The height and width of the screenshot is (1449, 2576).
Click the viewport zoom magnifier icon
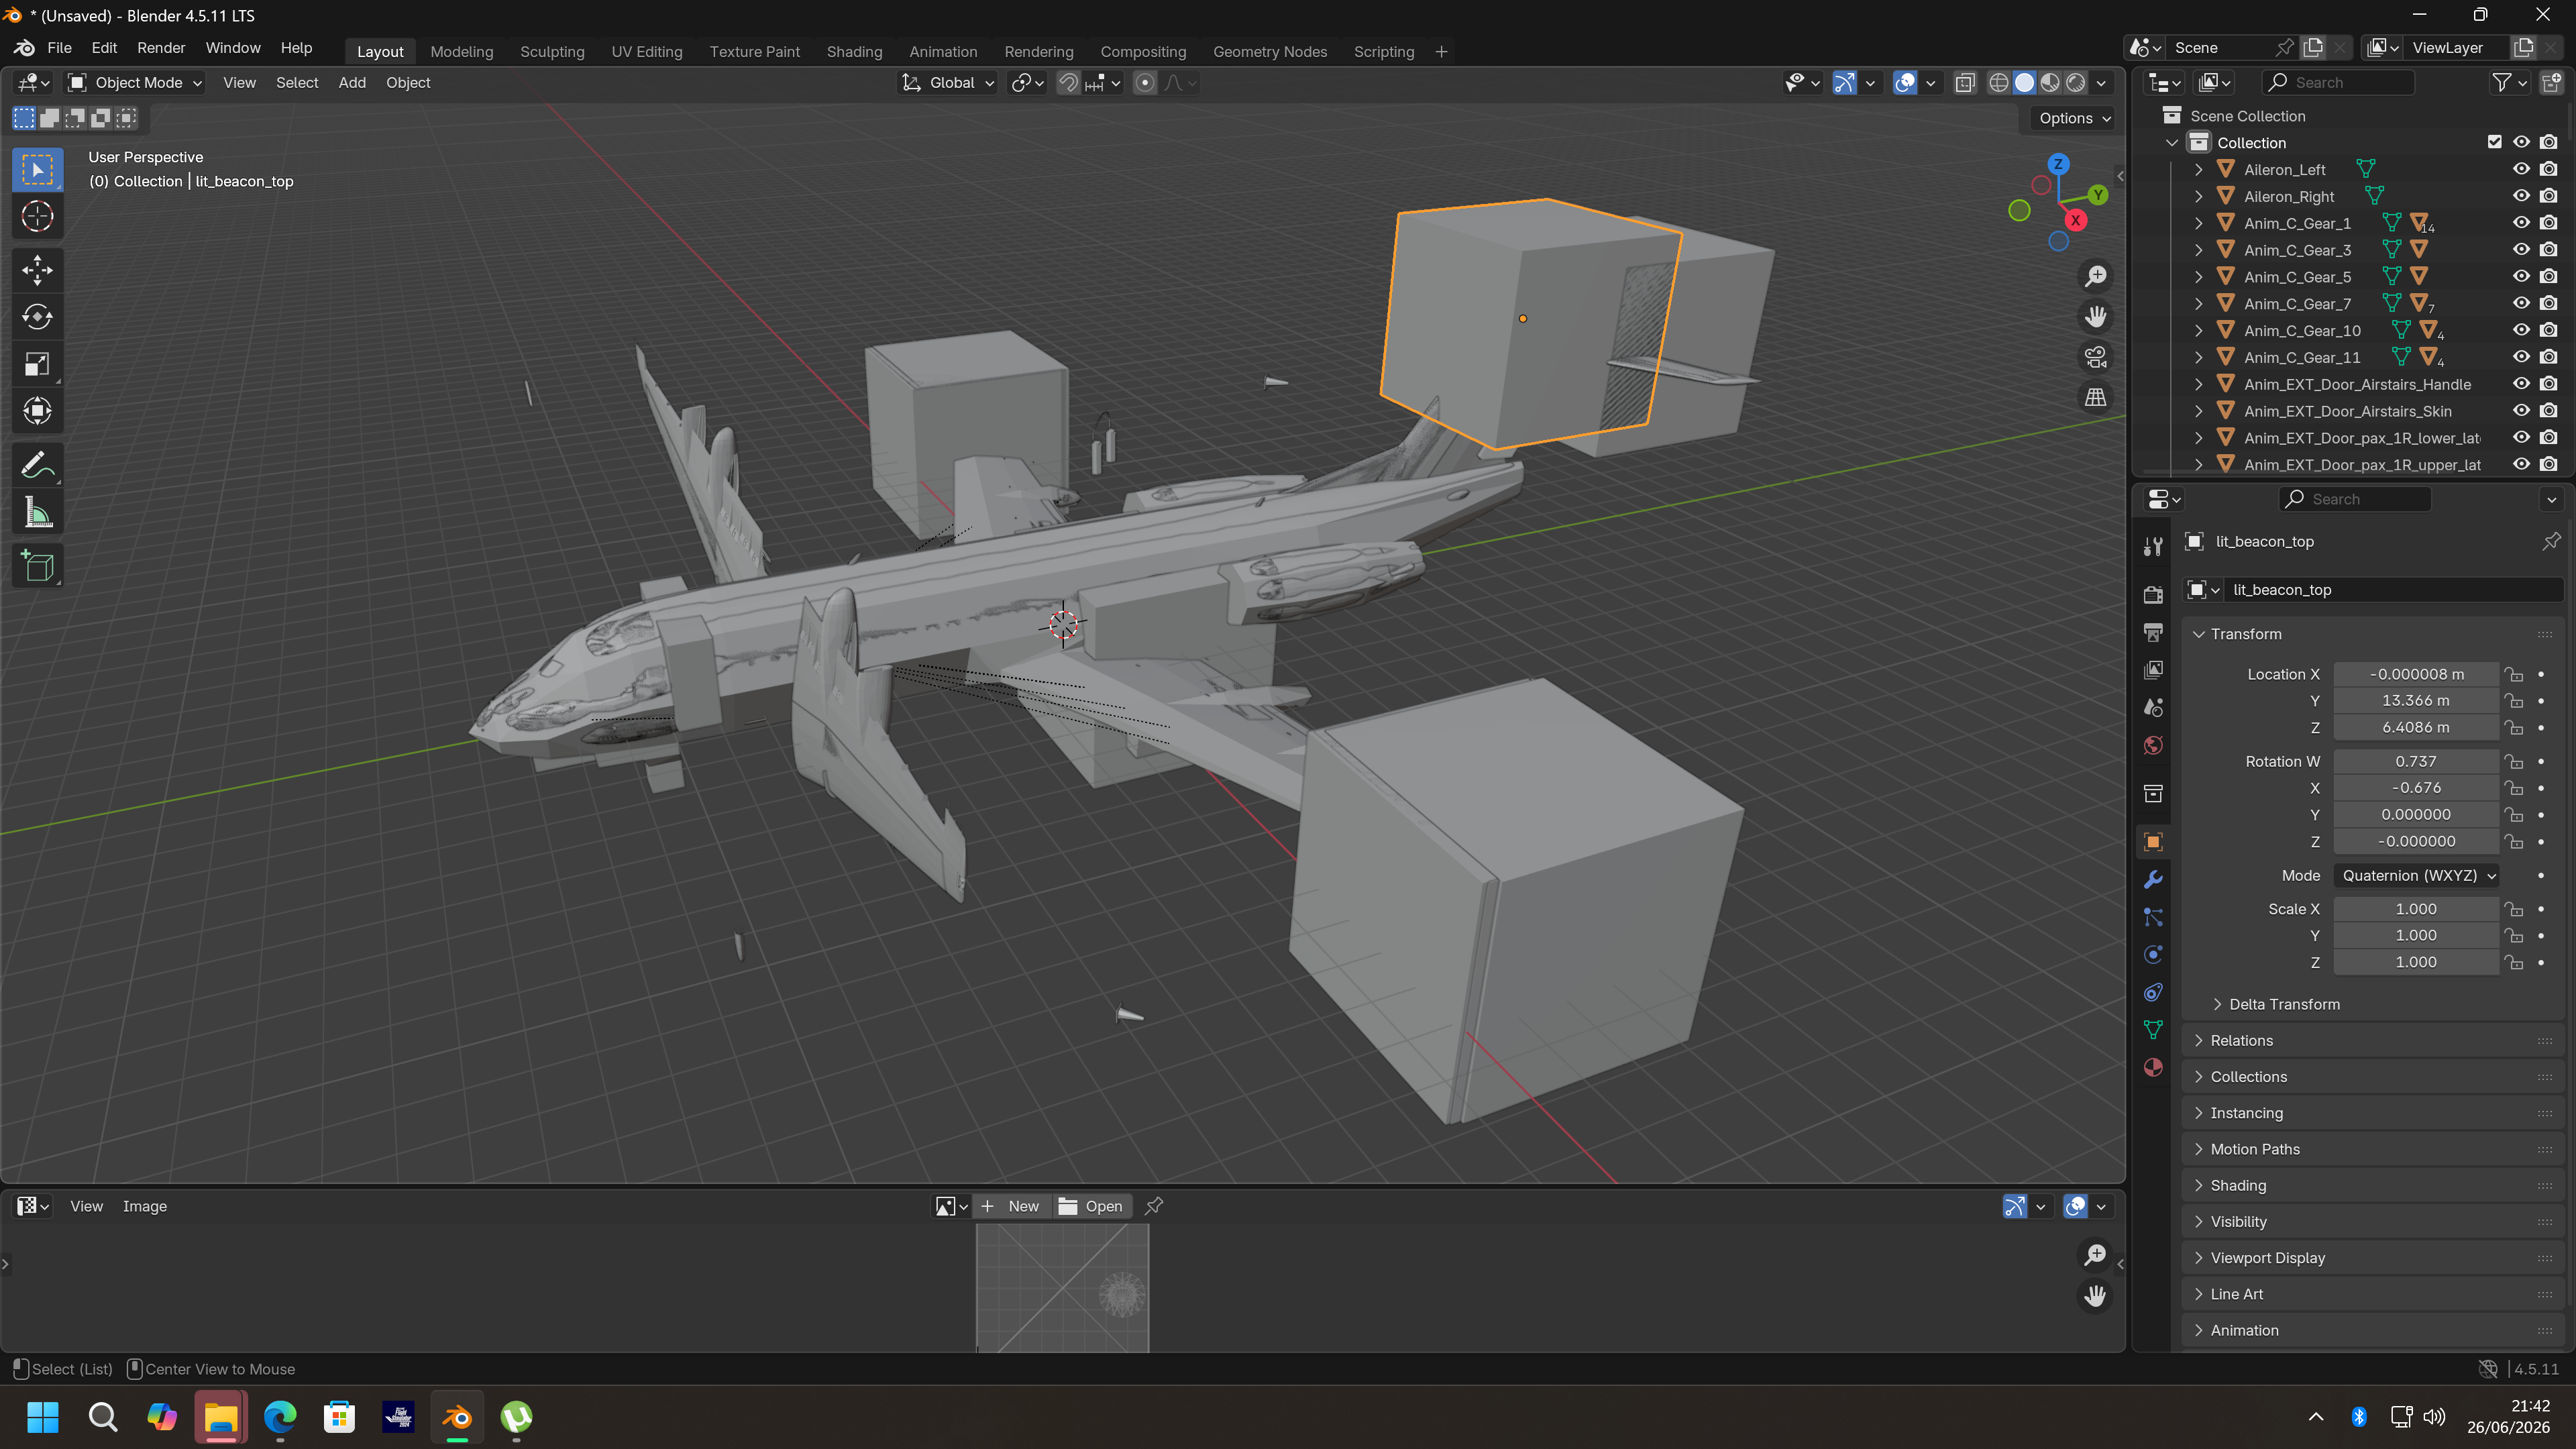(x=2095, y=276)
